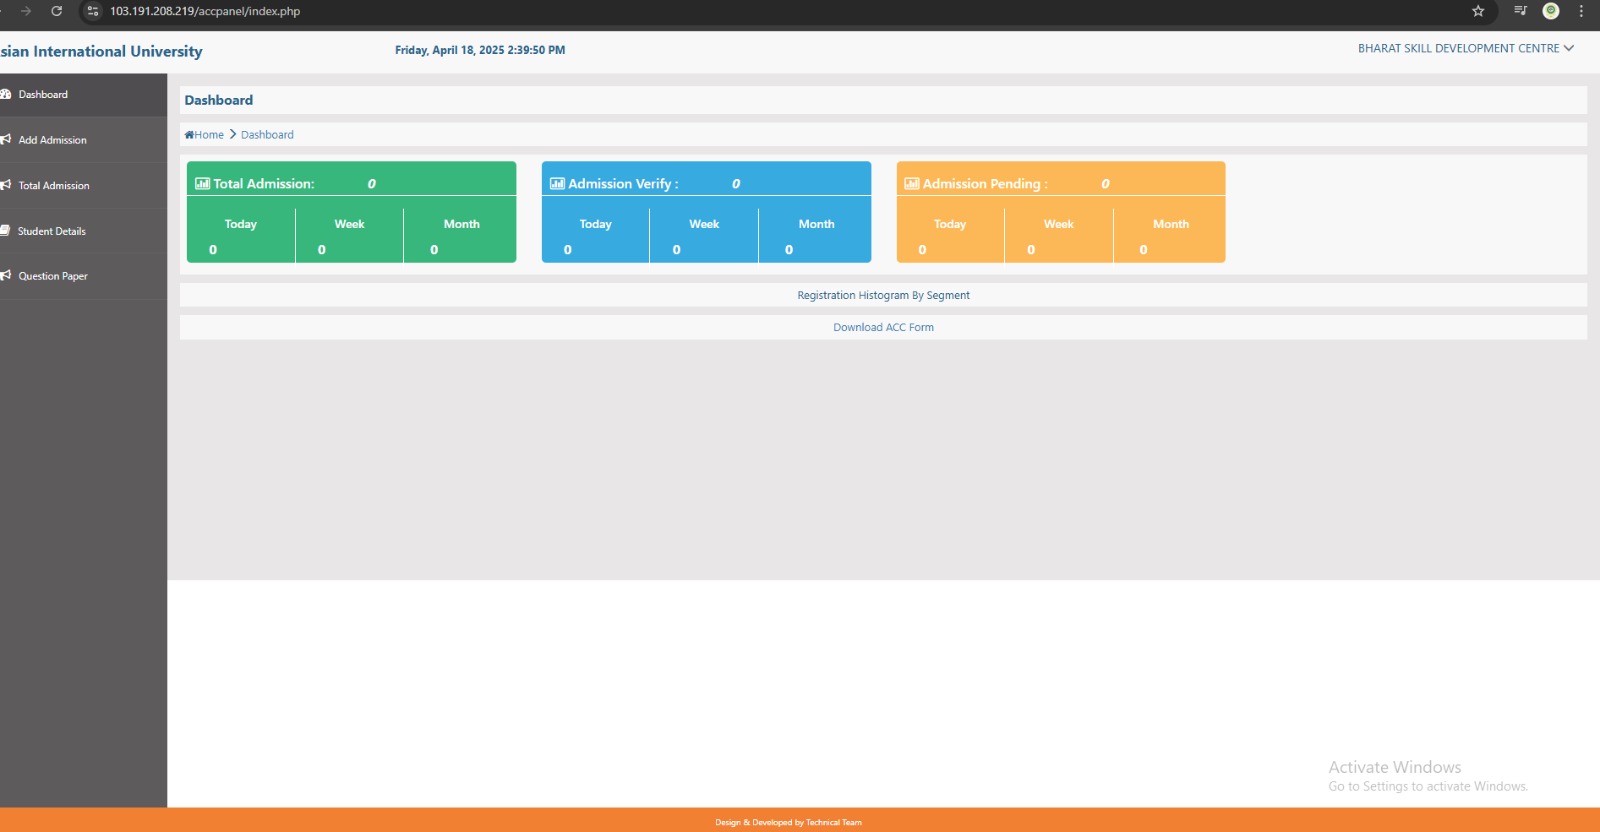Click the Dashboard page heading

point(219,100)
